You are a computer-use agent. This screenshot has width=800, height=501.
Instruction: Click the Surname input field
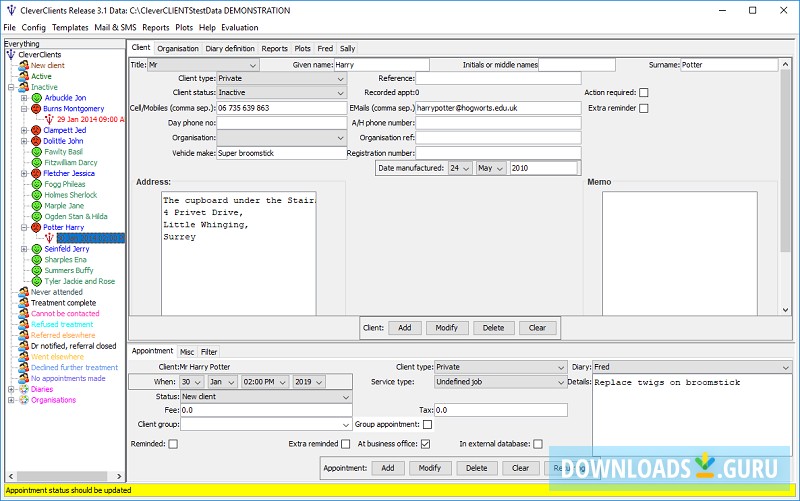point(728,65)
